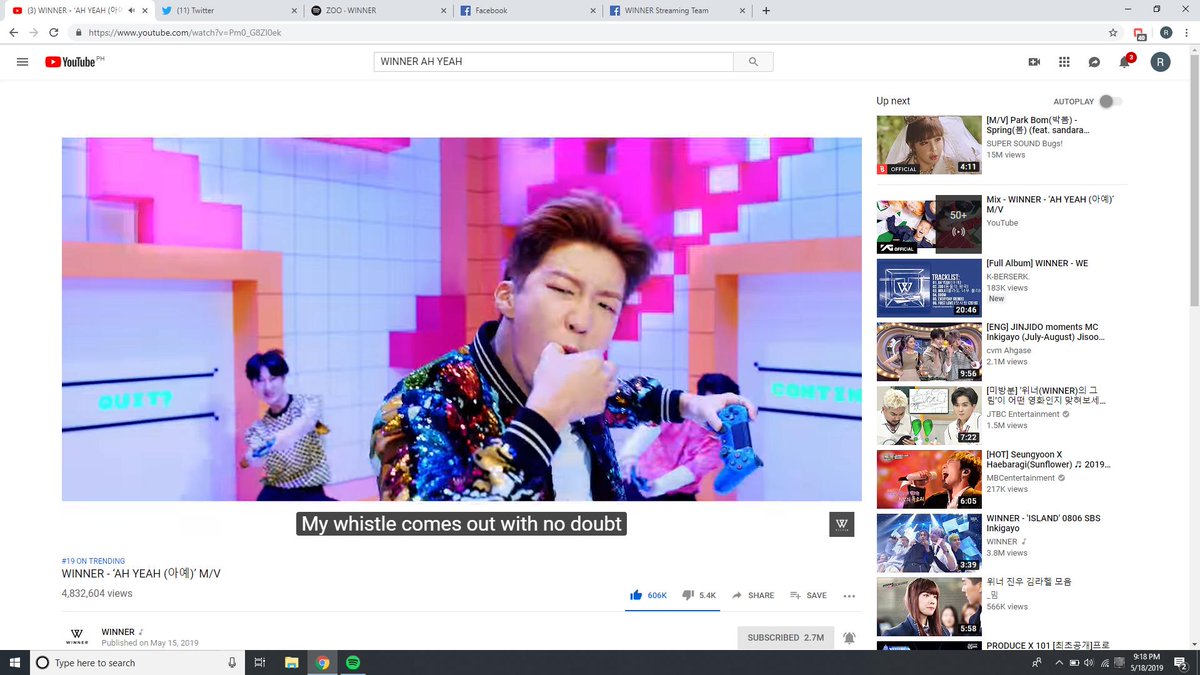This screenshot has width=1200, height=675.
Task: Open the notifications bell in YouTube header
Action: (x=1125, y=62)
